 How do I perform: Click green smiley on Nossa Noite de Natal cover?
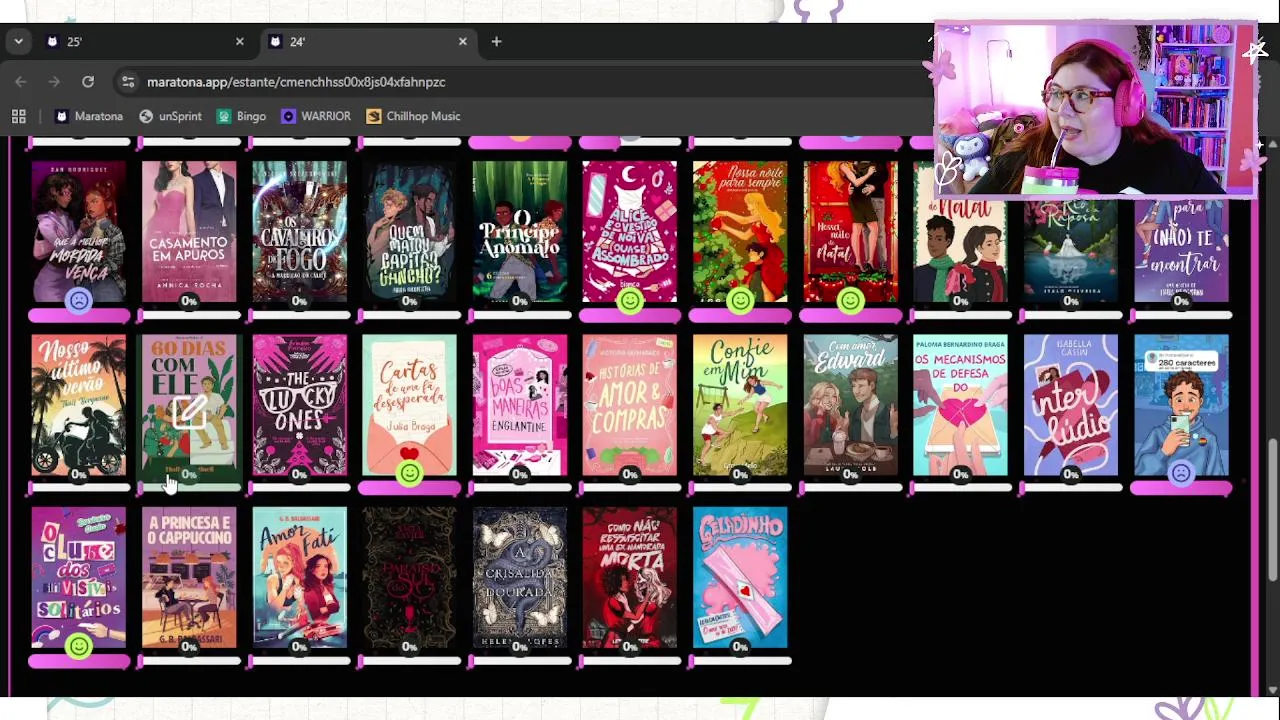[850, 300]
